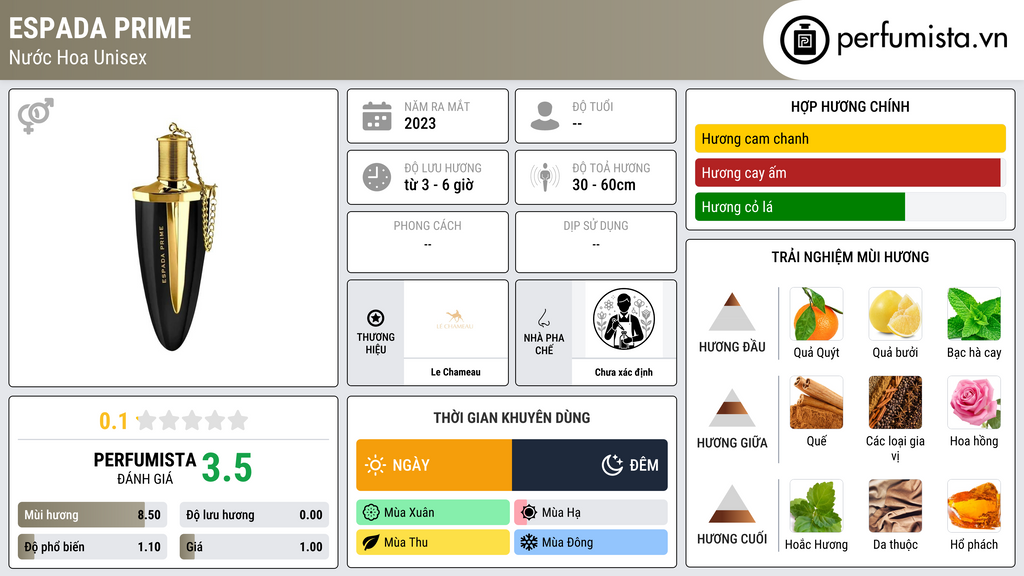The height and width of the screenshot is (576, 1024).
Task: Click the calendar icon for release year
Action: point(377,116)
